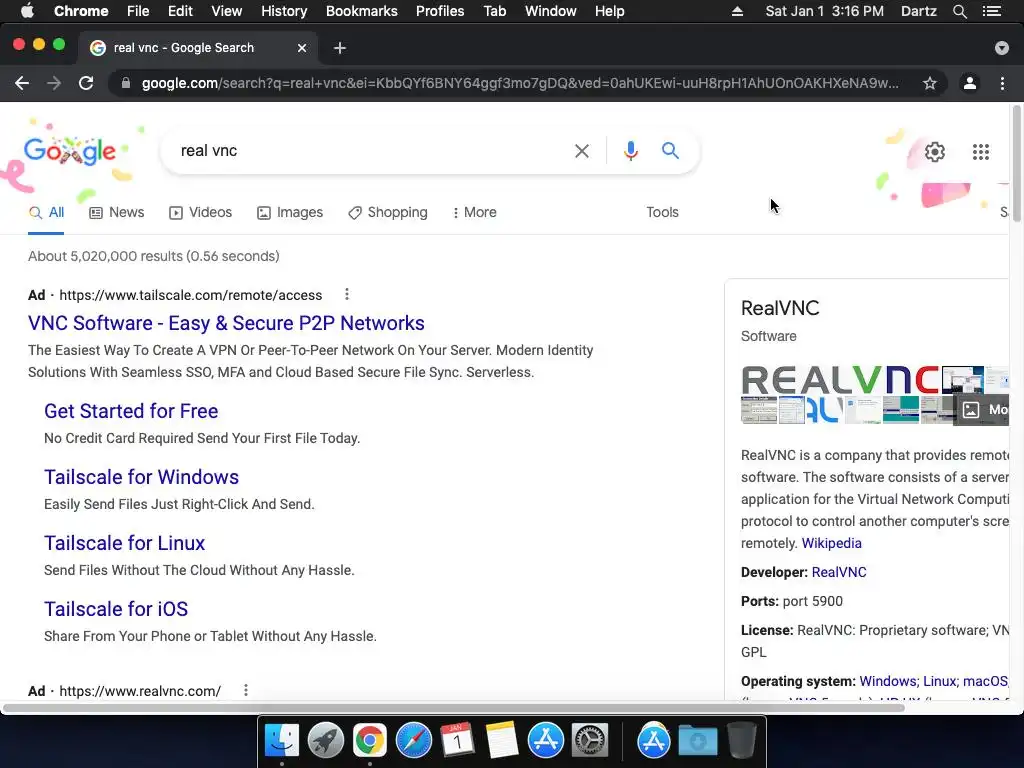Open the RealVNC developer link
This screenshot has width=1024, height=768.
pyautogui.click(x=839, y=572)
